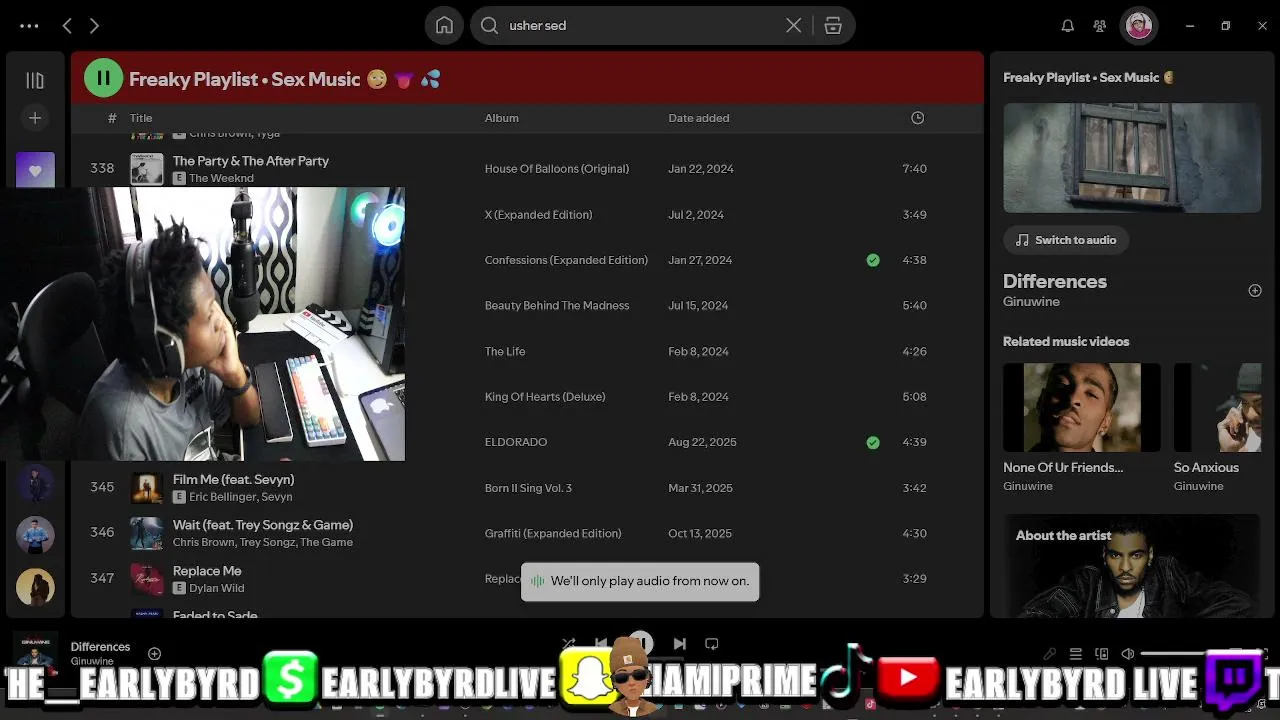Open album King Of Hearts (Deluxe)
1280x720 pixels.
[545, 397]
